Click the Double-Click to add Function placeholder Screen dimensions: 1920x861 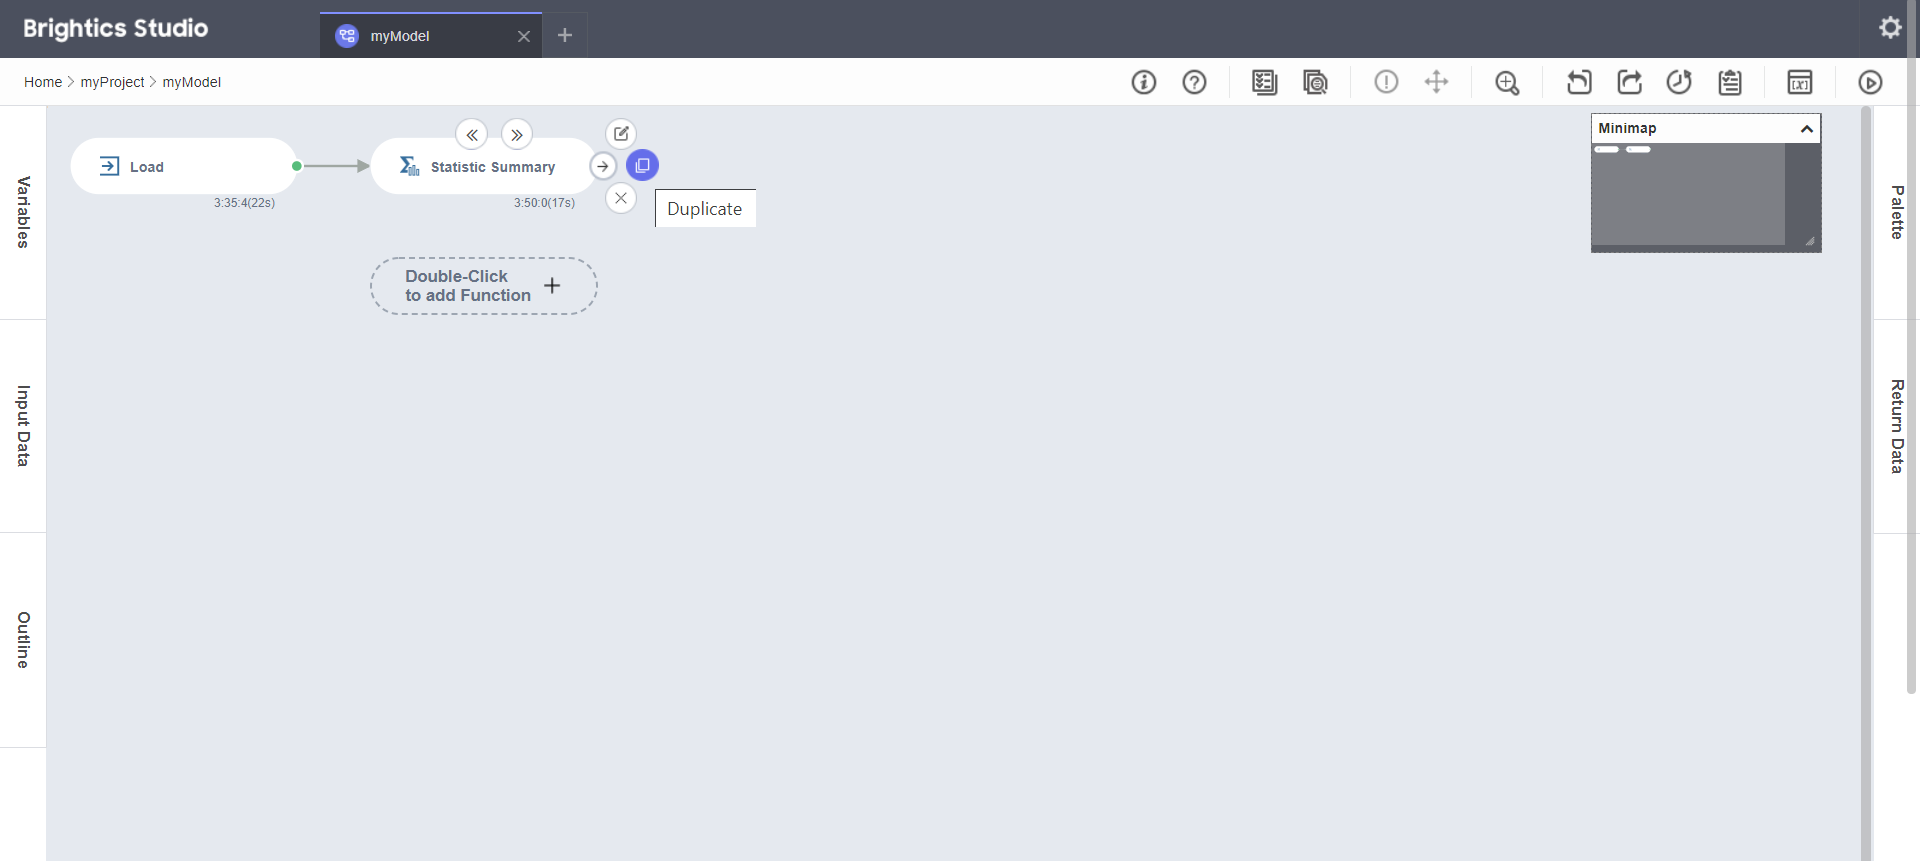484,286
